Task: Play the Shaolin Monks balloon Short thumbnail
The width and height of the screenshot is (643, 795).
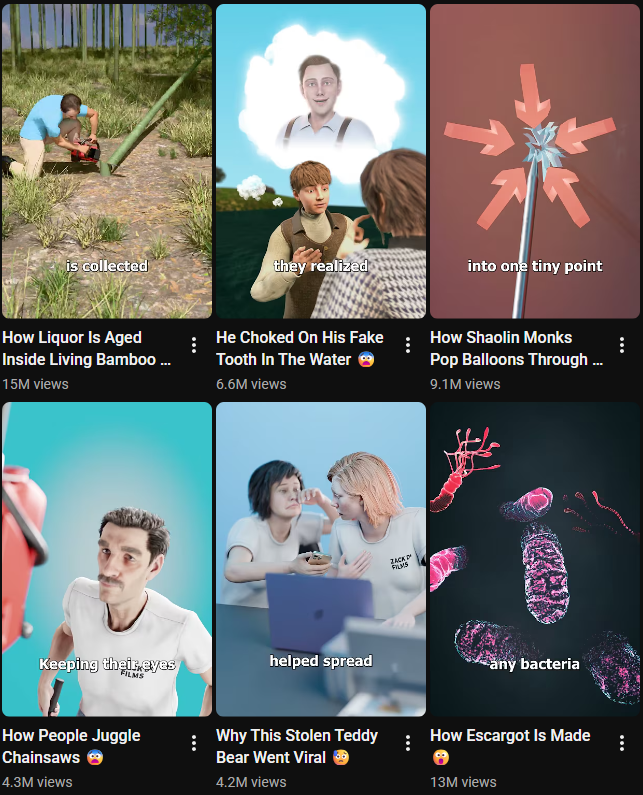Action: (535, 161)
